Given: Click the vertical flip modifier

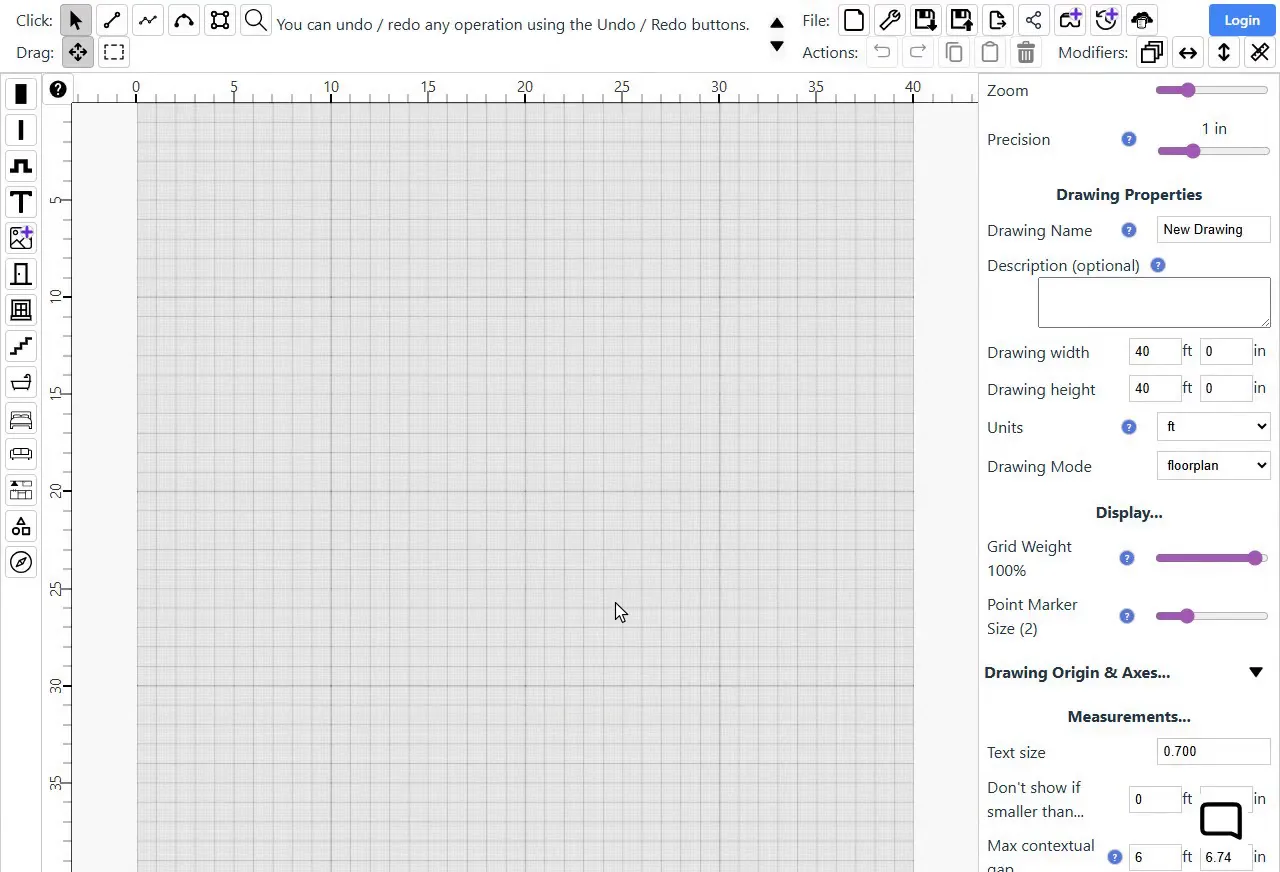Looking at the screenshot, I should [1224, 52].
